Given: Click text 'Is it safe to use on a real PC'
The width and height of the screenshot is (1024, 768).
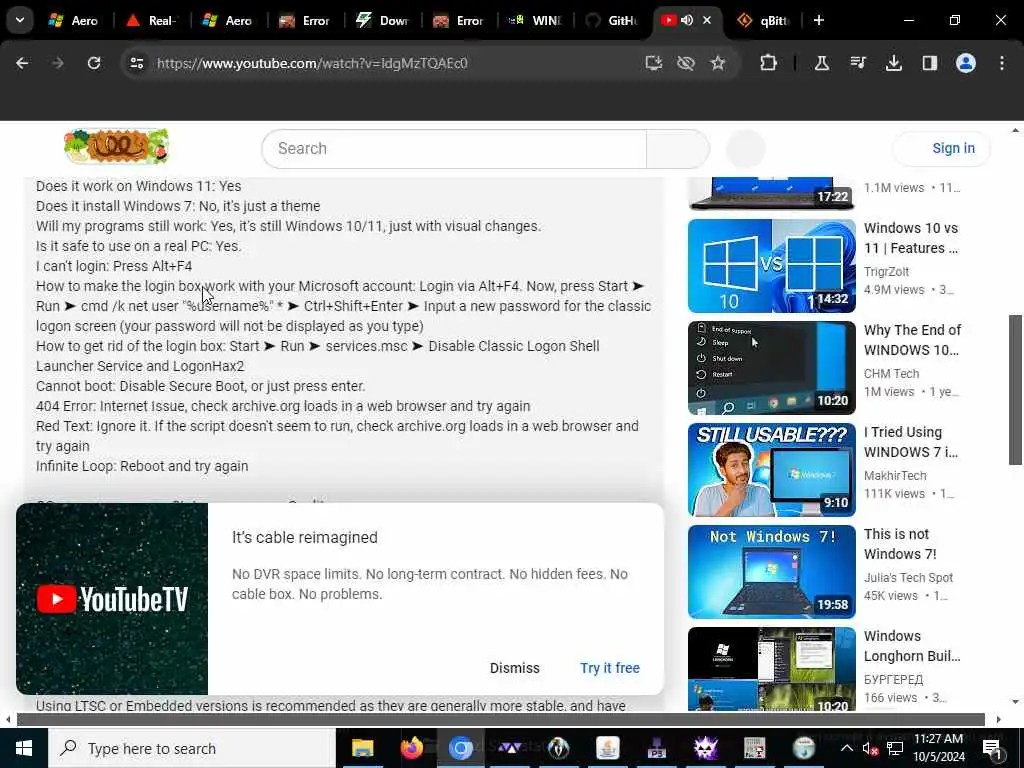Looking at the screenshot, I should coord(123,246).
